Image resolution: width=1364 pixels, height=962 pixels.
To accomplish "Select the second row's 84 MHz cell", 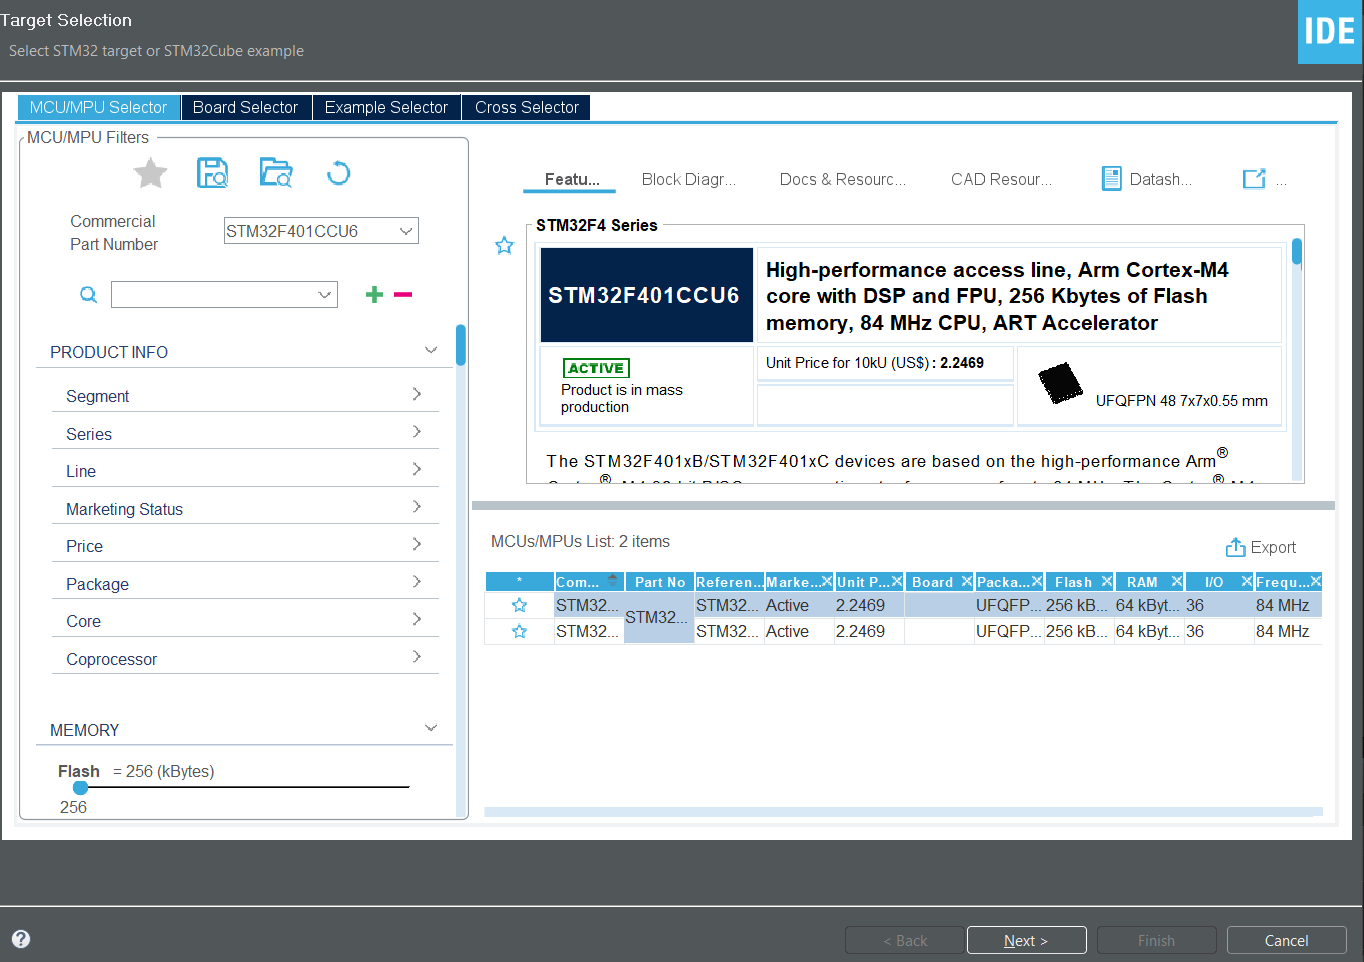I will pyautogui.click(x=1288, y=631).
